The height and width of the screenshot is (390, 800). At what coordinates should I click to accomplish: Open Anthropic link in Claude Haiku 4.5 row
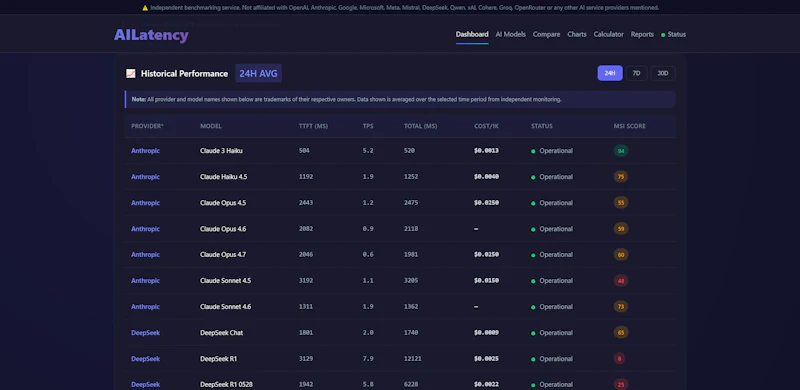coord(145,177)
